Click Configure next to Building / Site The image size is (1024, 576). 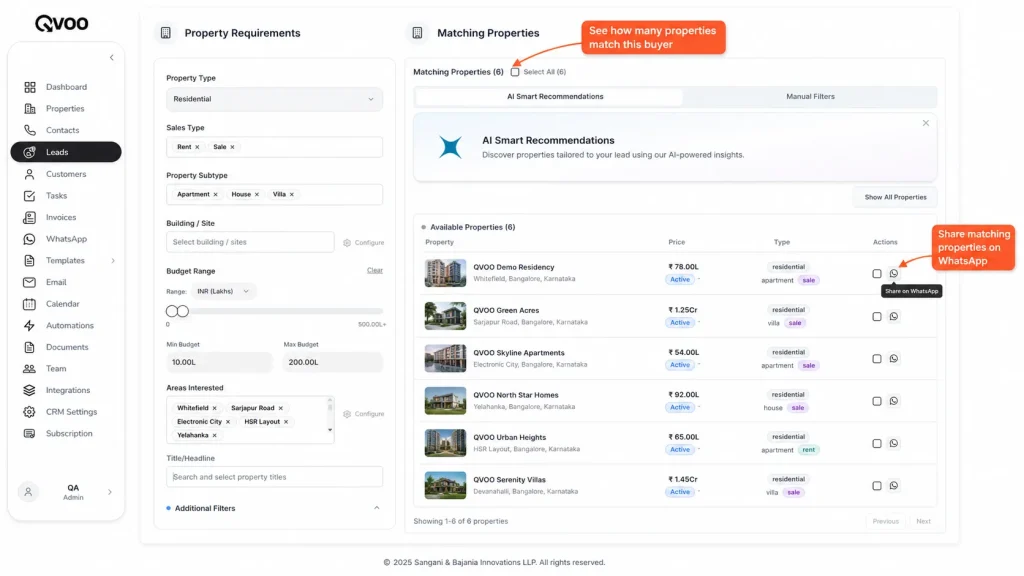coord(364,243)
